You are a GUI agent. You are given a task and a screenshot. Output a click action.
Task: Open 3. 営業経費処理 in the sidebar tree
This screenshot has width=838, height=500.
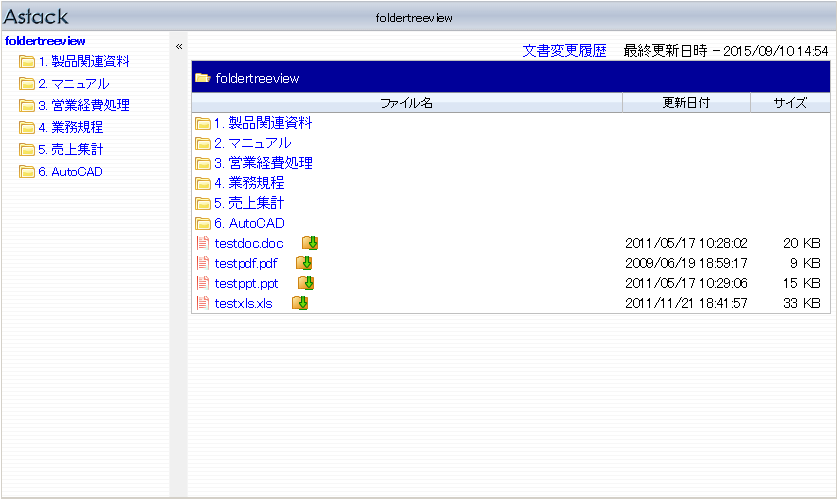click(84, 106)
